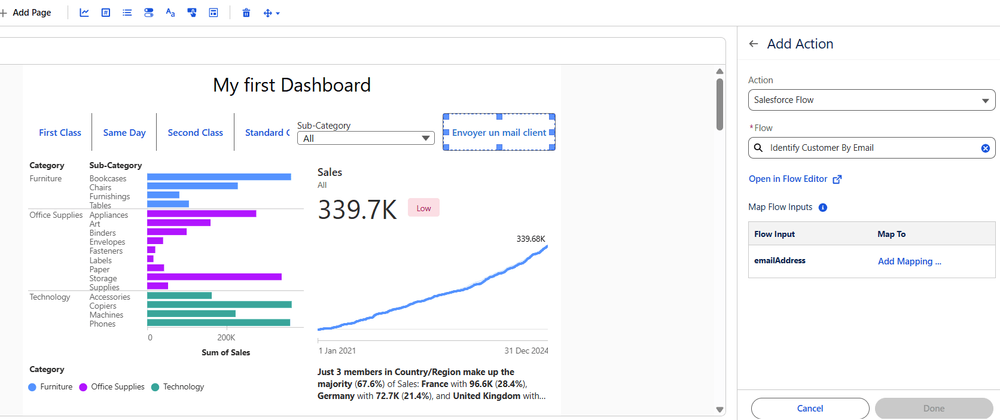Select the Same Day filter tab

pos(124,132)
